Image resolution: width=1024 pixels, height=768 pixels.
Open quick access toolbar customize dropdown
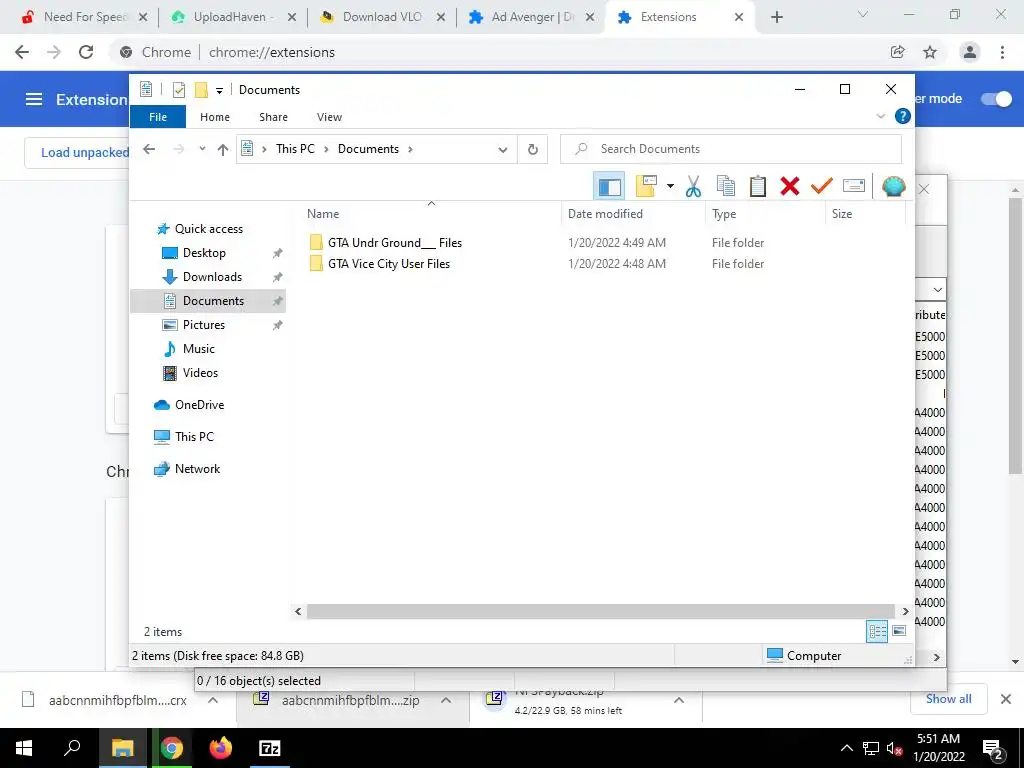(219, 91)
